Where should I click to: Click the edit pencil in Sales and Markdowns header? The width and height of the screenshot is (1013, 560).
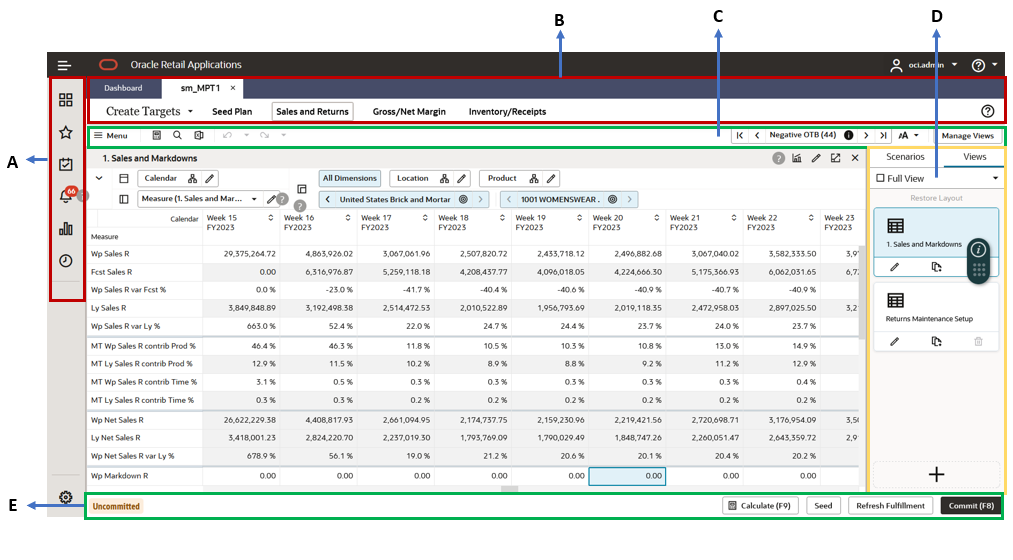[x=816, y=158]
